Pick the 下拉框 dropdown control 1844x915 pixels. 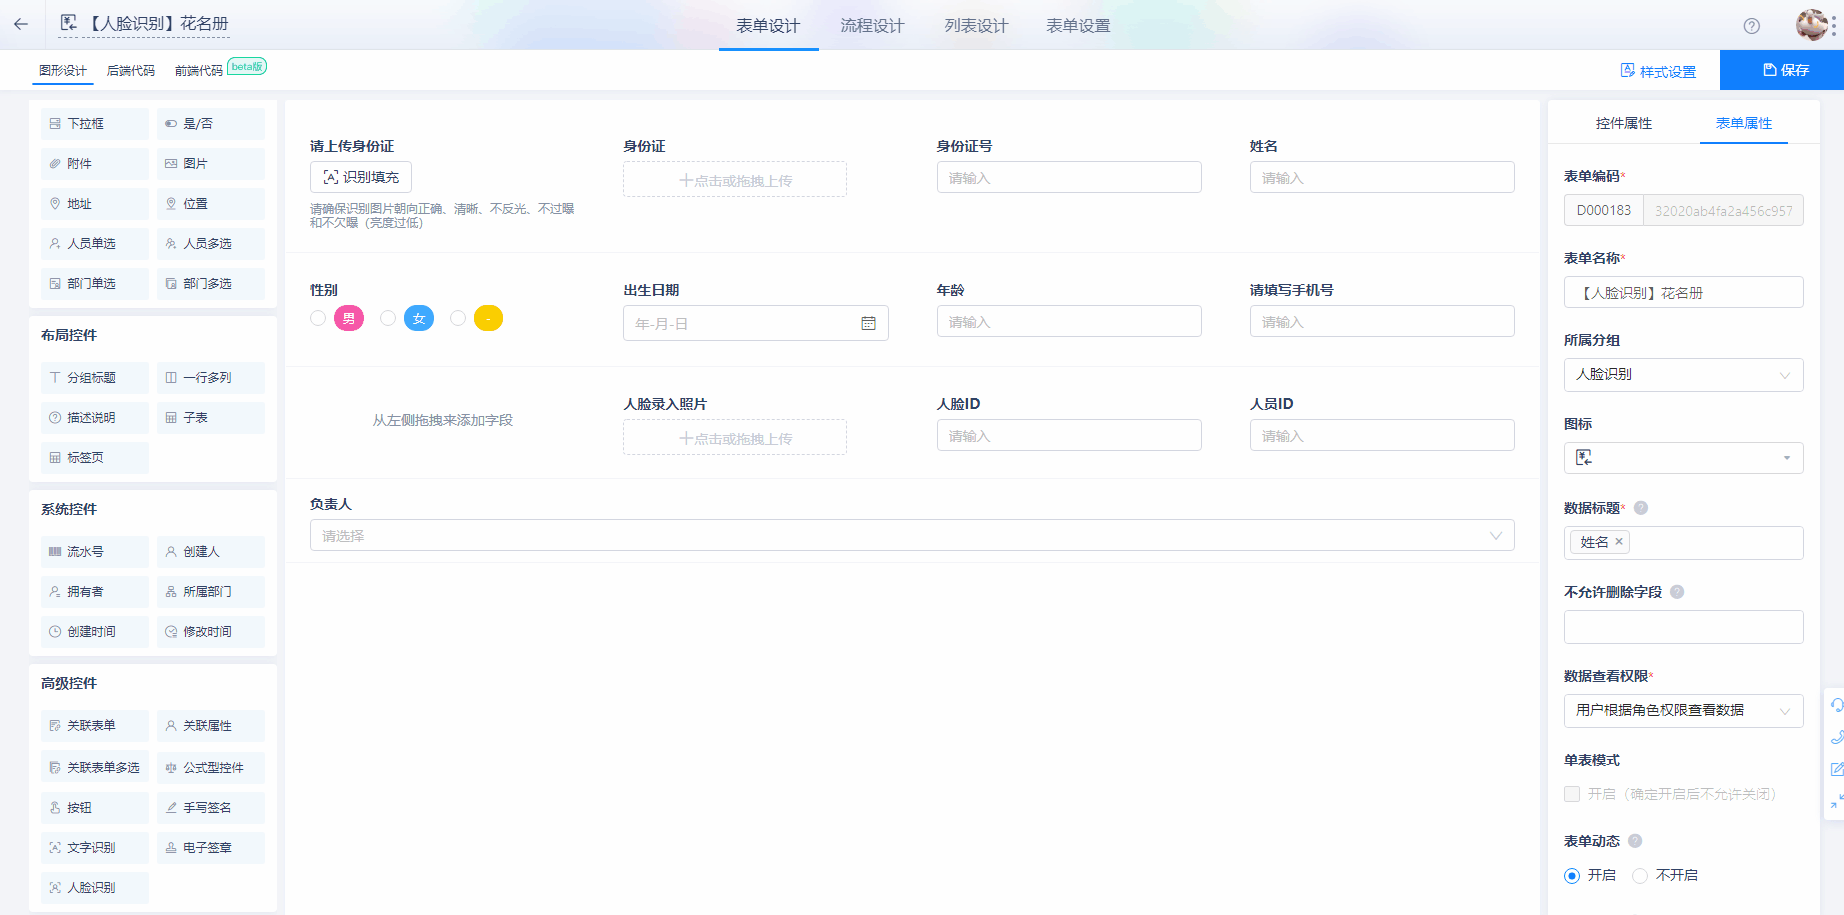(95, 124)
